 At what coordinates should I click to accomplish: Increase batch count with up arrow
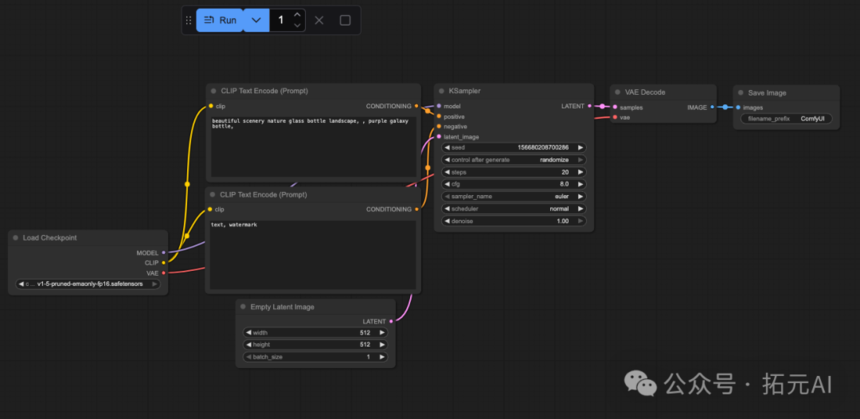[297, 15]
